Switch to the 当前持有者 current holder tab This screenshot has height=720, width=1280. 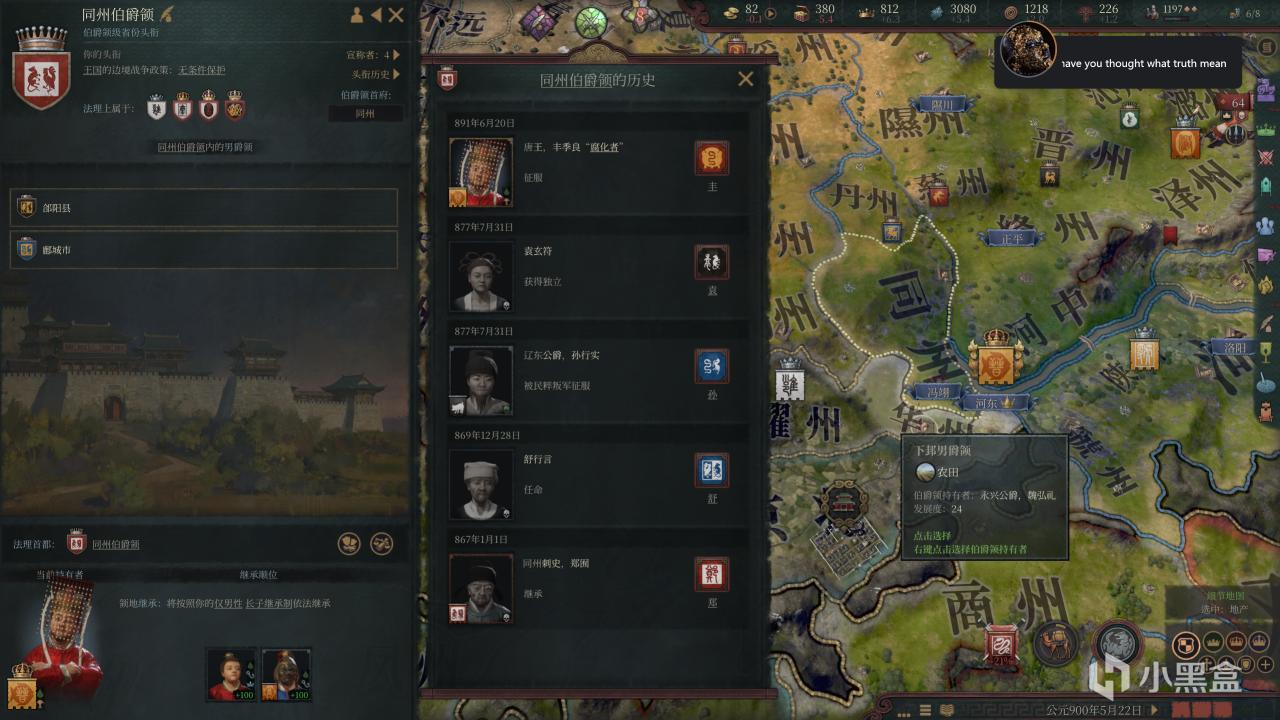[60, 575]
